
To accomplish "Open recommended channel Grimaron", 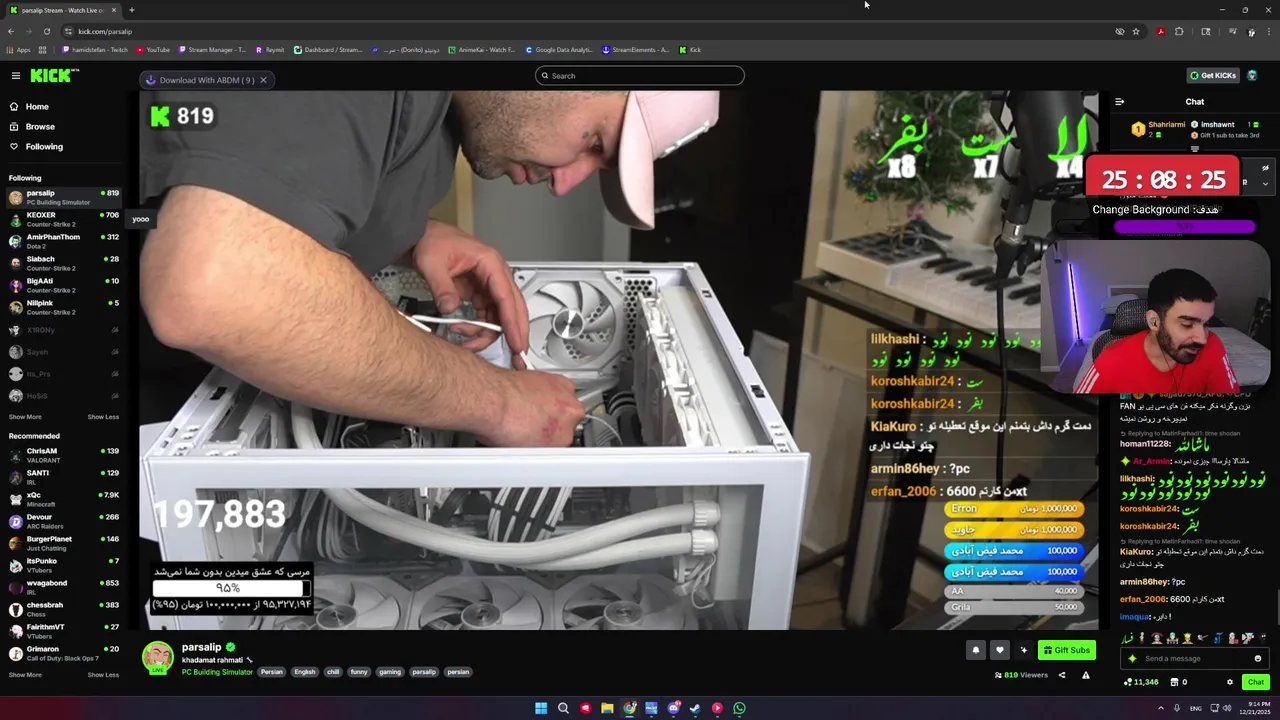I will click(x=62, y=653).
